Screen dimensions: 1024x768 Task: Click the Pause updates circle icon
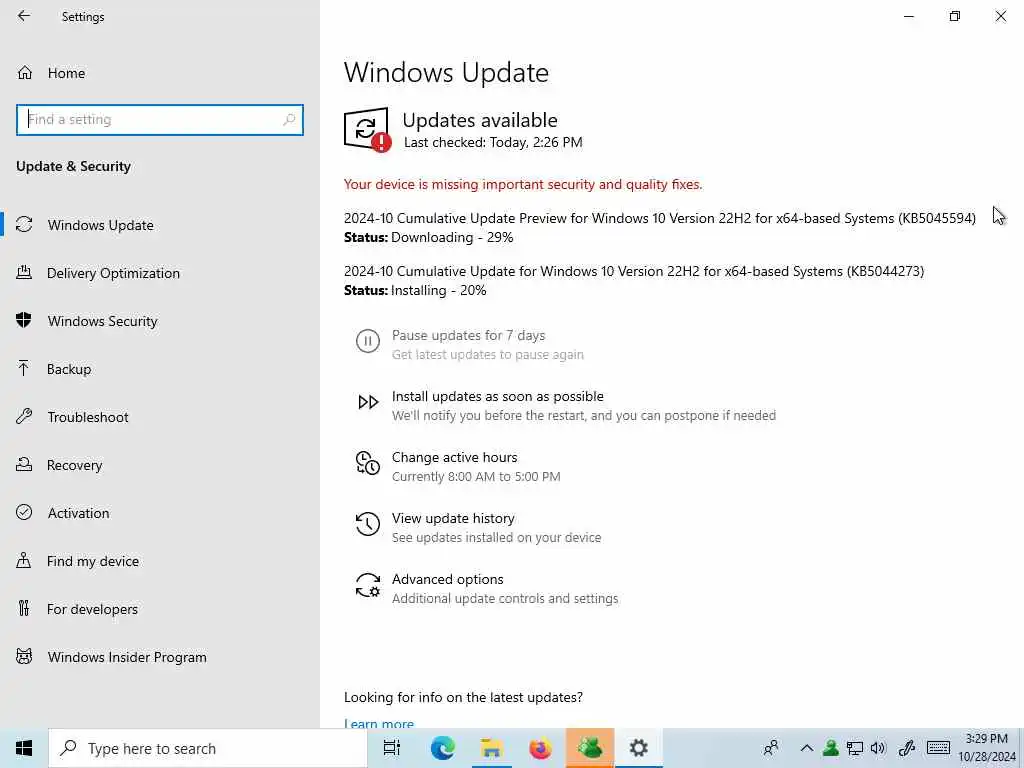coord(368,341)
